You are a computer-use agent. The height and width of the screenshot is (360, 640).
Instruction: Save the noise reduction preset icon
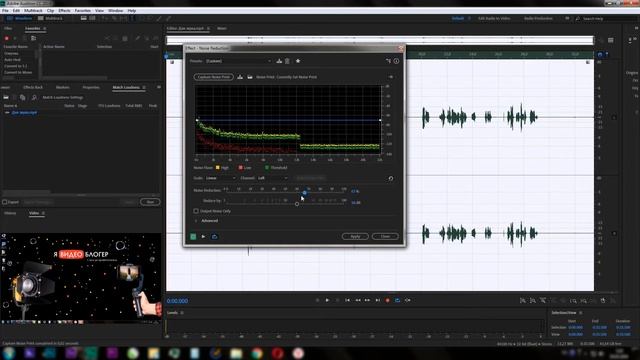pos(279,61)
